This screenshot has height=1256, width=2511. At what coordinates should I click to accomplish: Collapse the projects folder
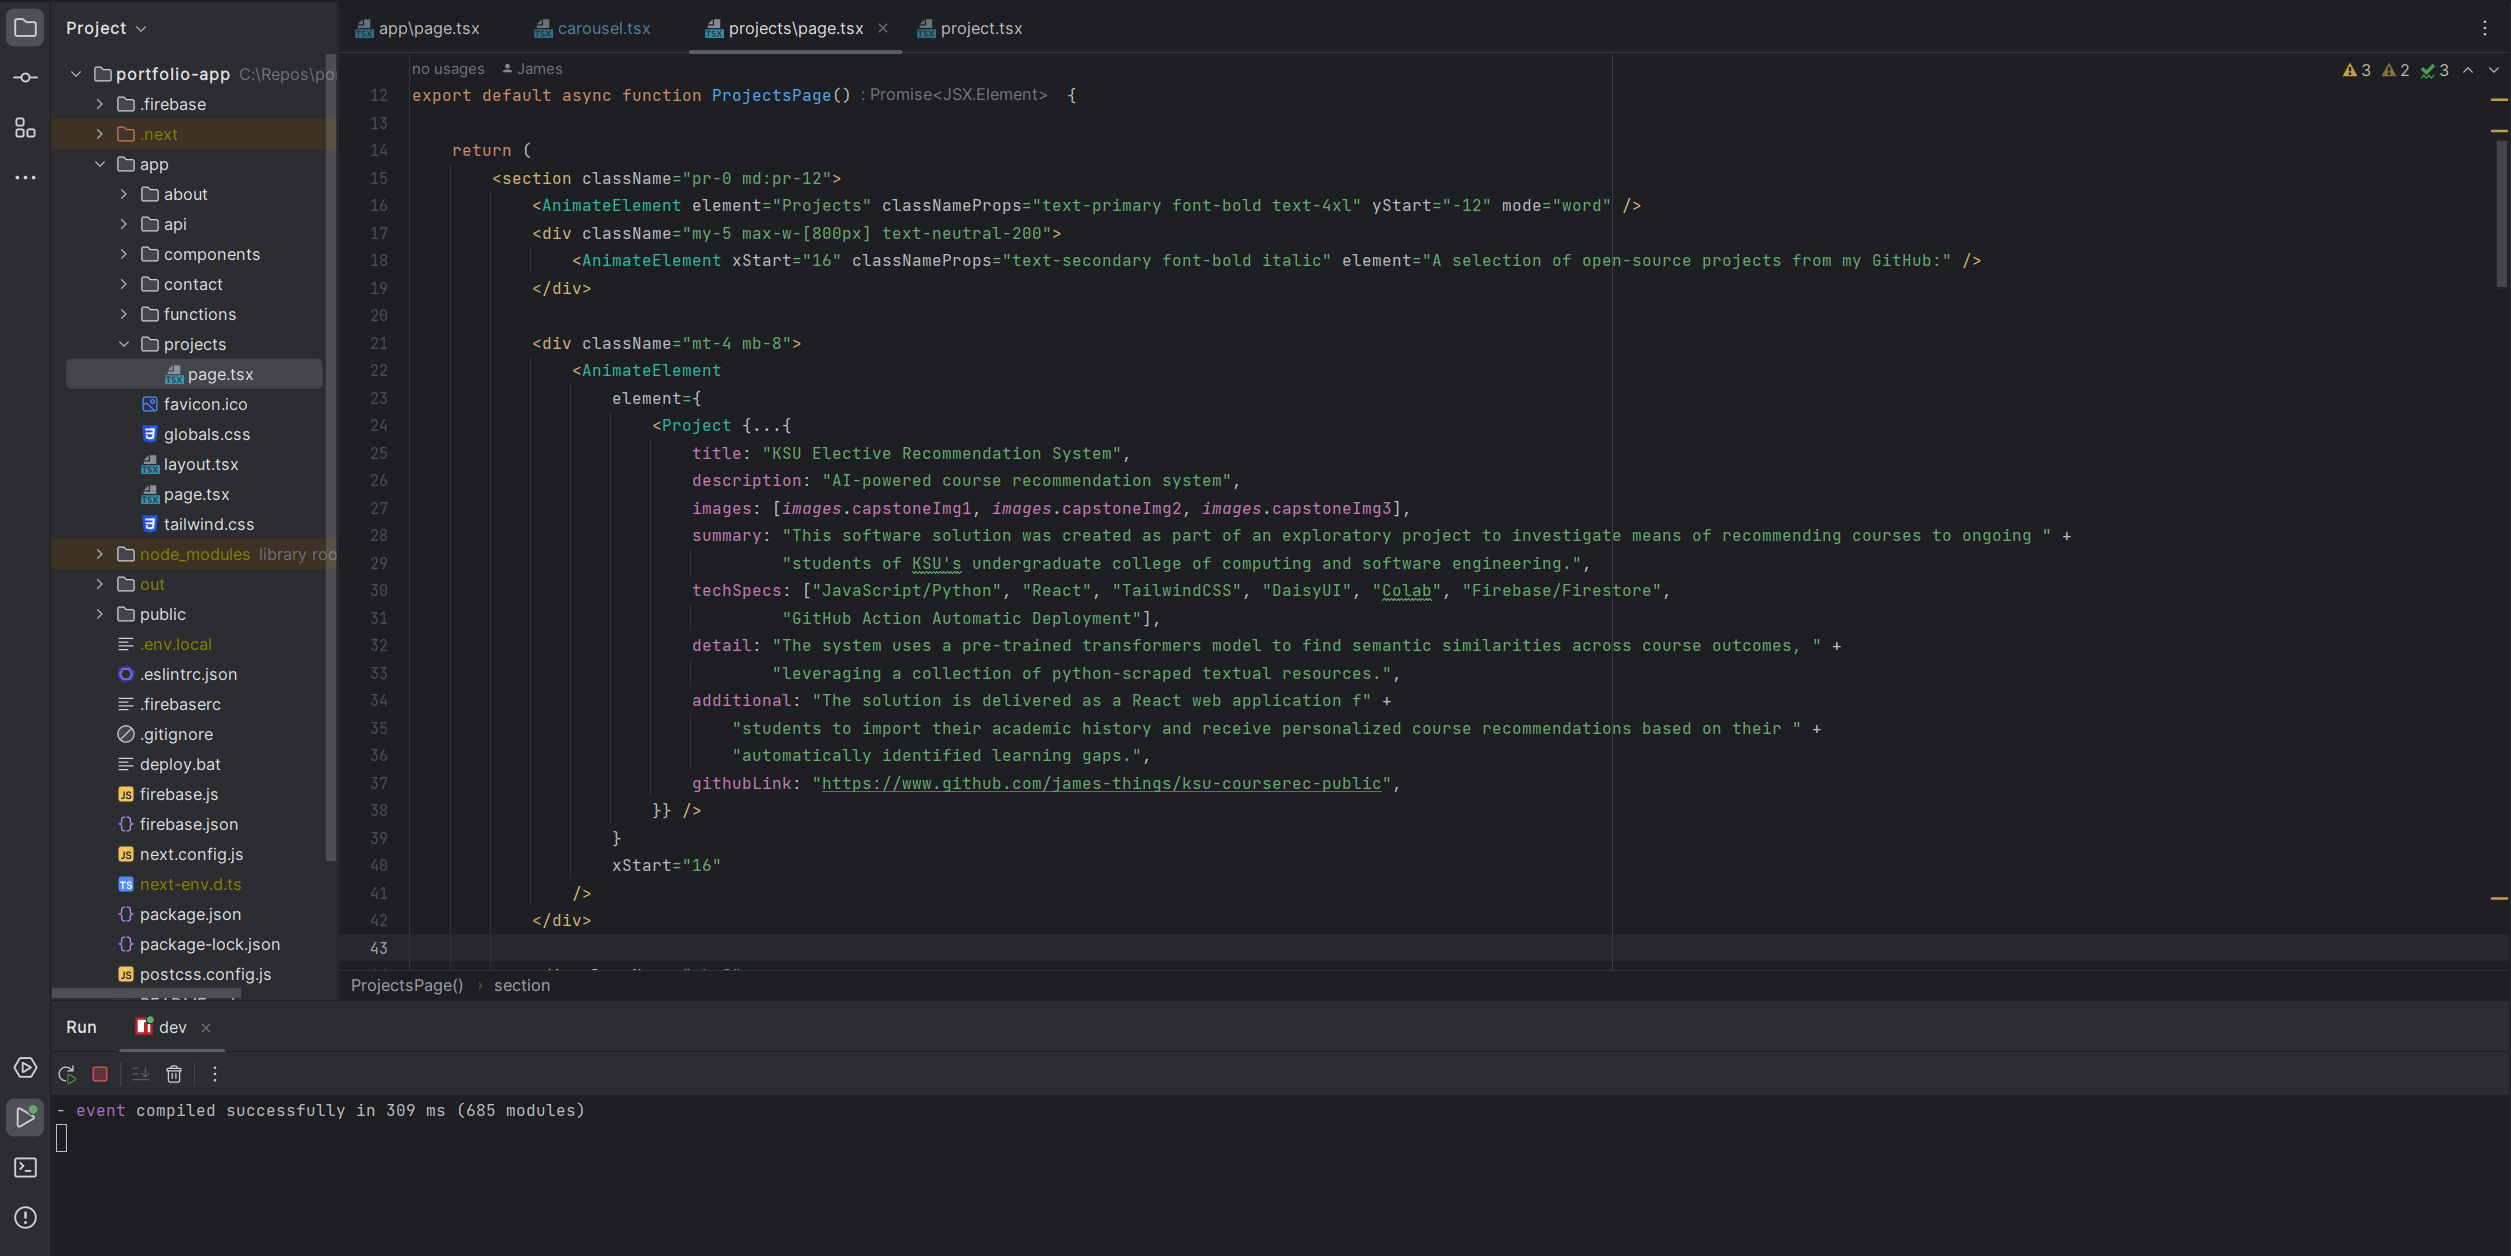point(124,344)
